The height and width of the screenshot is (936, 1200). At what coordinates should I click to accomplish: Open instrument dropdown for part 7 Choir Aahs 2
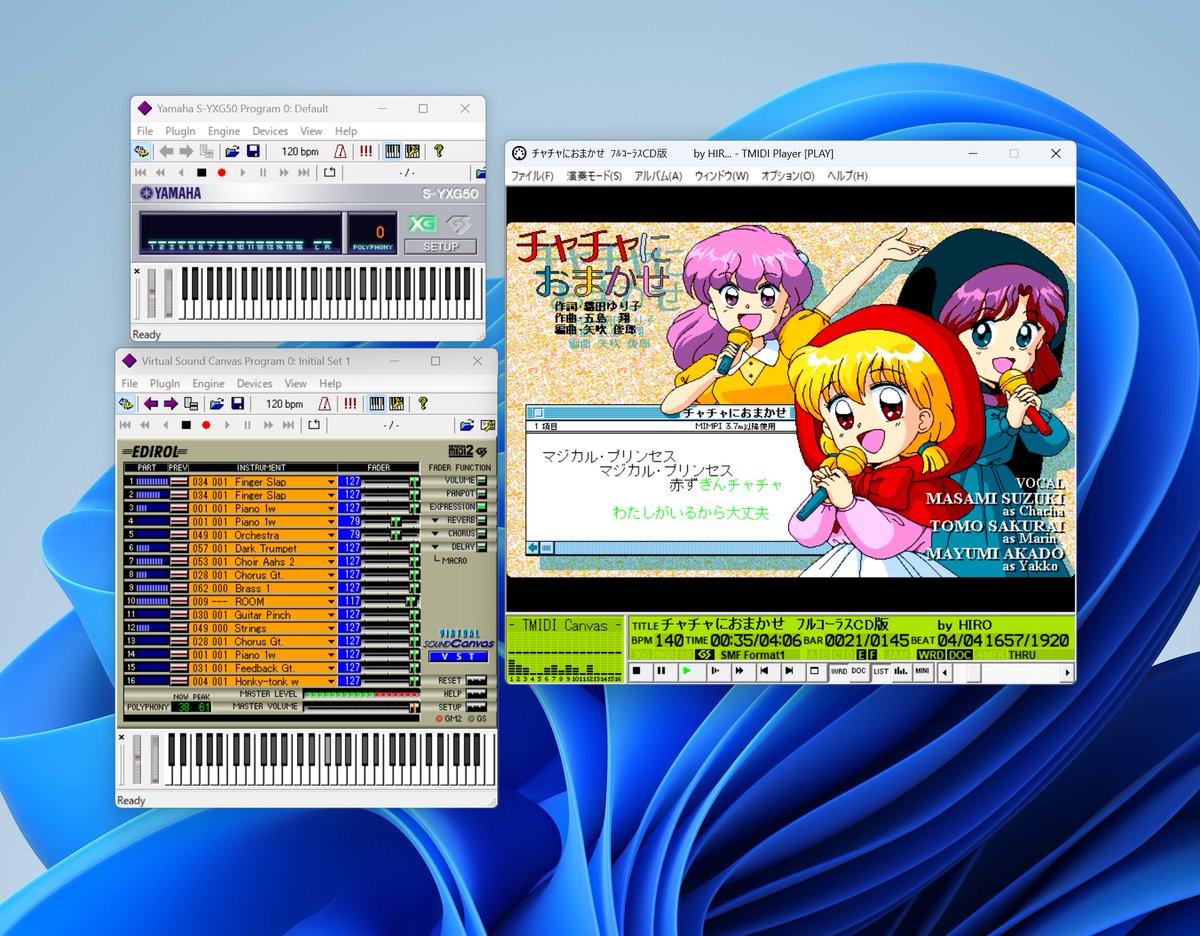(331, 561)
